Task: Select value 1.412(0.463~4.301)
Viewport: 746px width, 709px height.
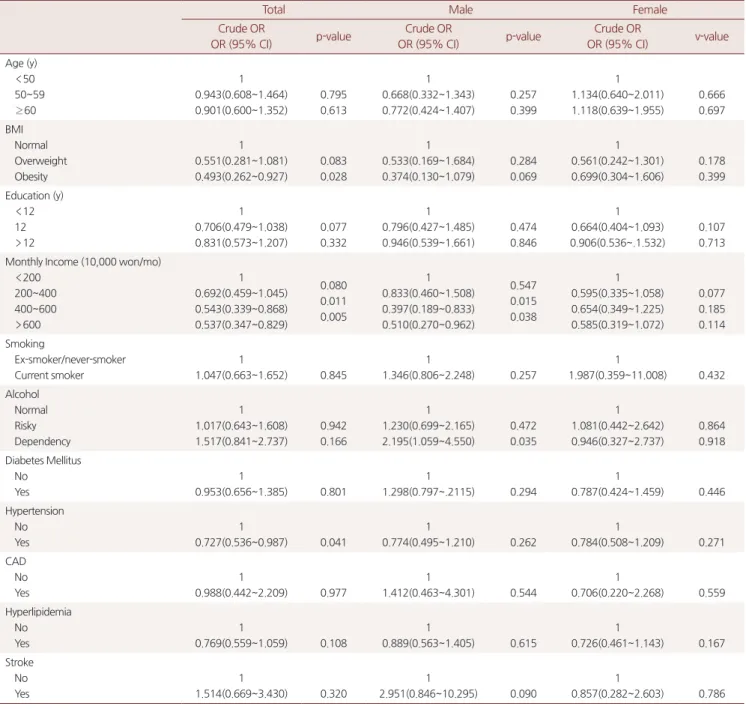Action: (x=428, y=592)
